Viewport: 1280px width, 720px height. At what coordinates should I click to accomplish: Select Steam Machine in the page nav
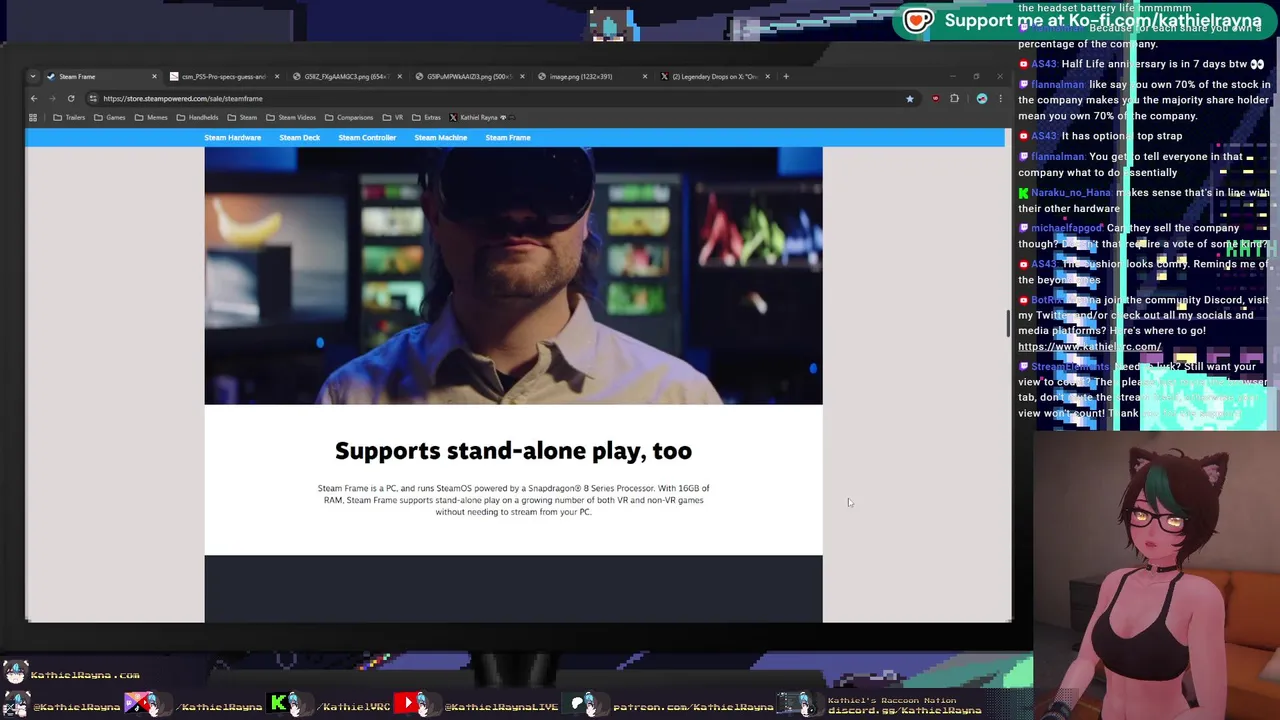point(441,137)
